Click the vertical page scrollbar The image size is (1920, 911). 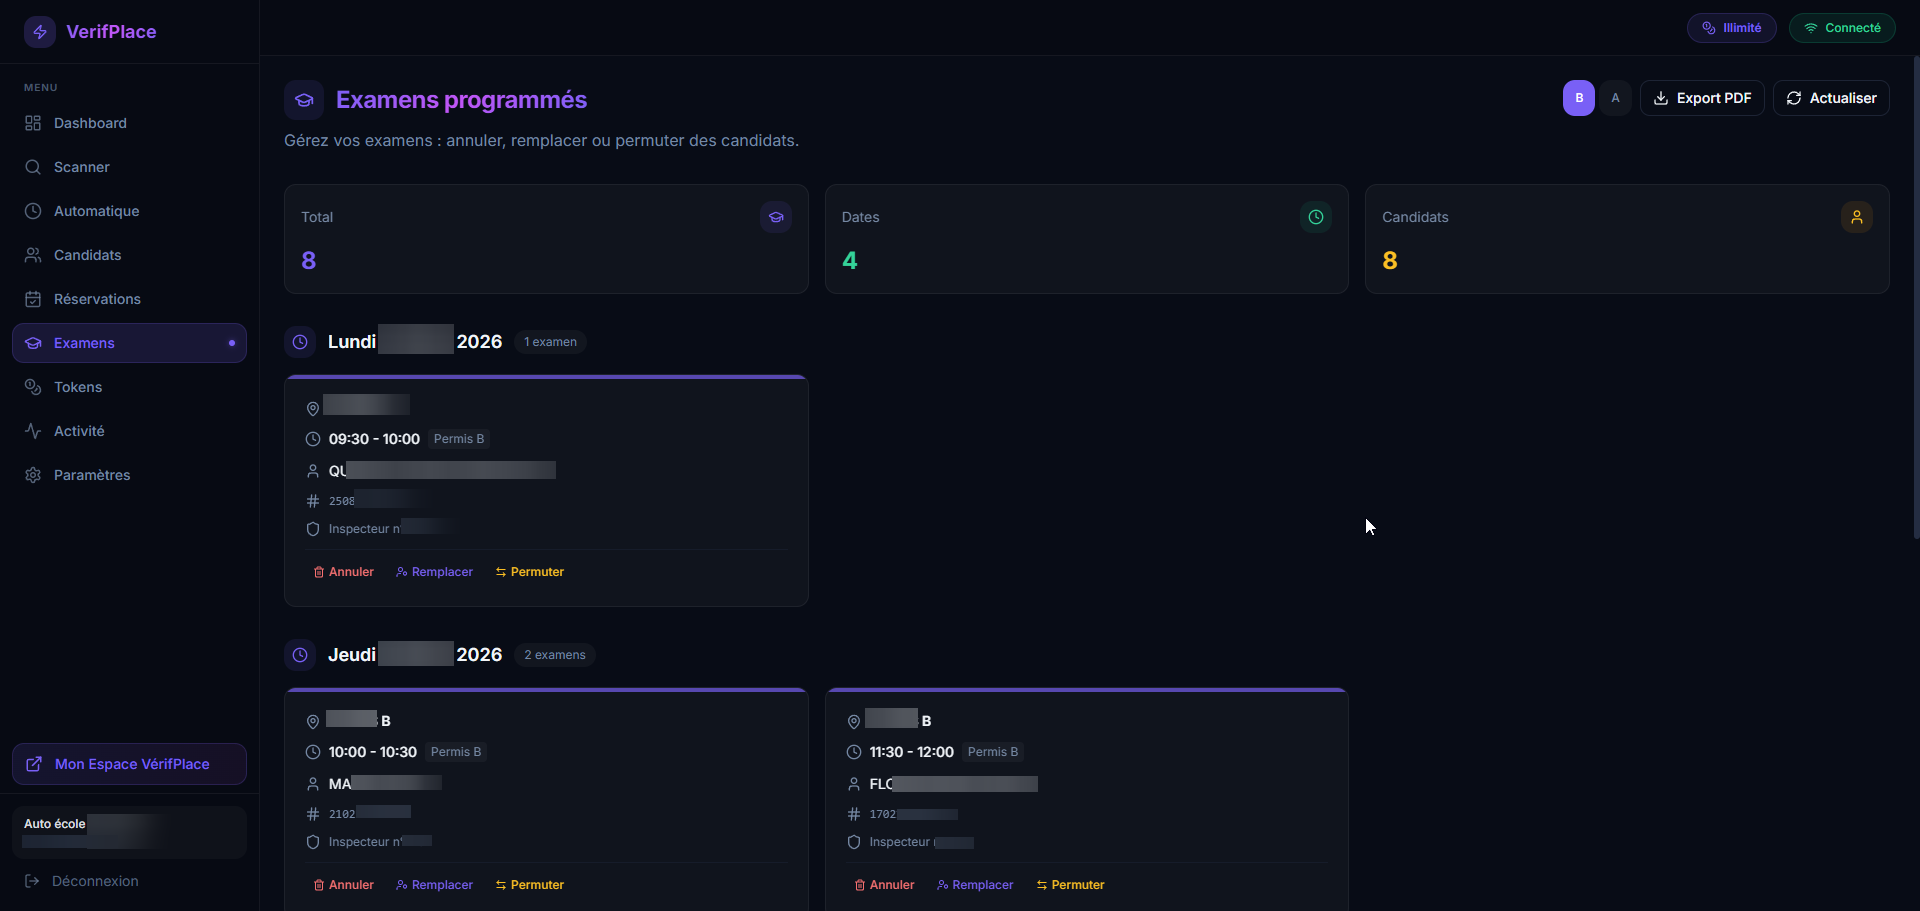[x=1915, y=300]
